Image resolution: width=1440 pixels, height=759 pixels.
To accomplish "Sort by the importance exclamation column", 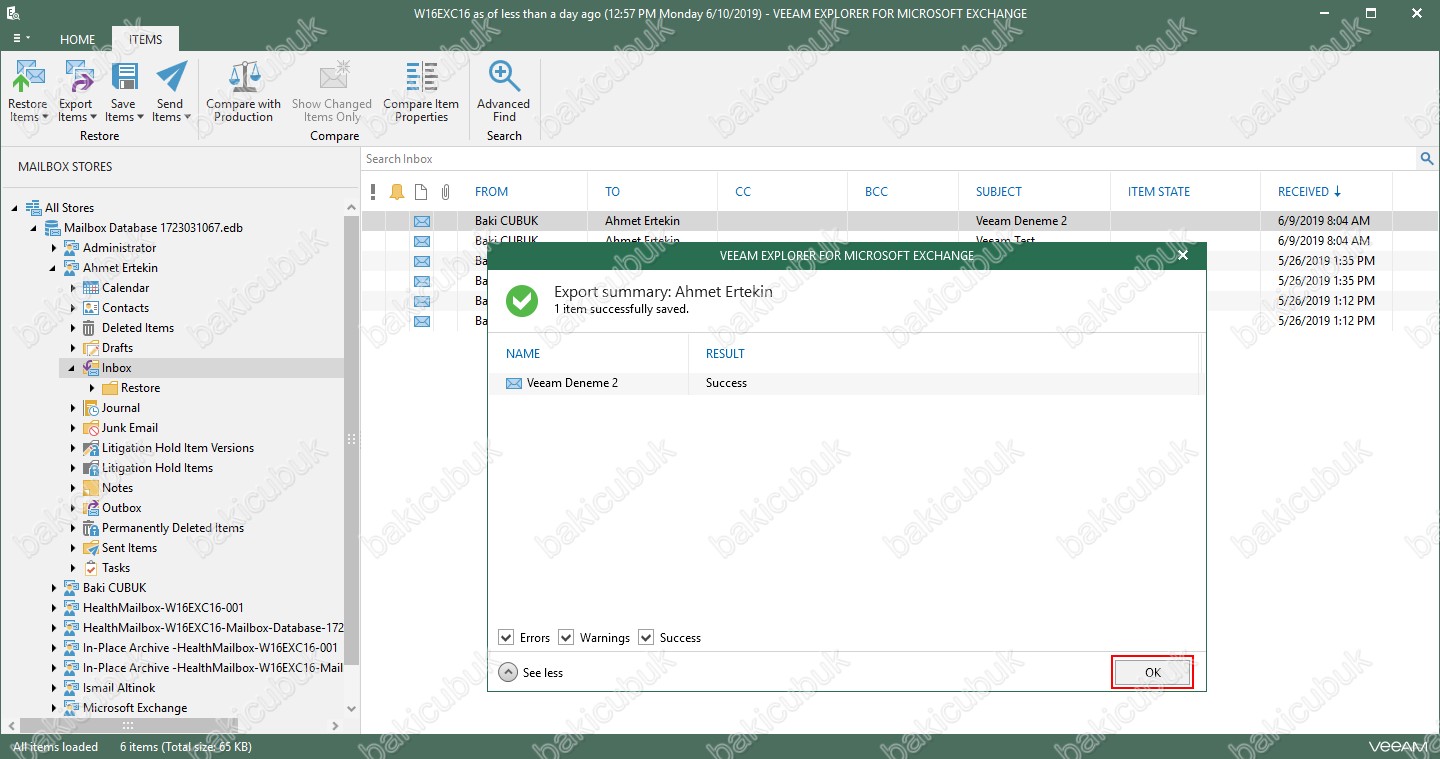I will pyautogui.click(x=373, y=192).
